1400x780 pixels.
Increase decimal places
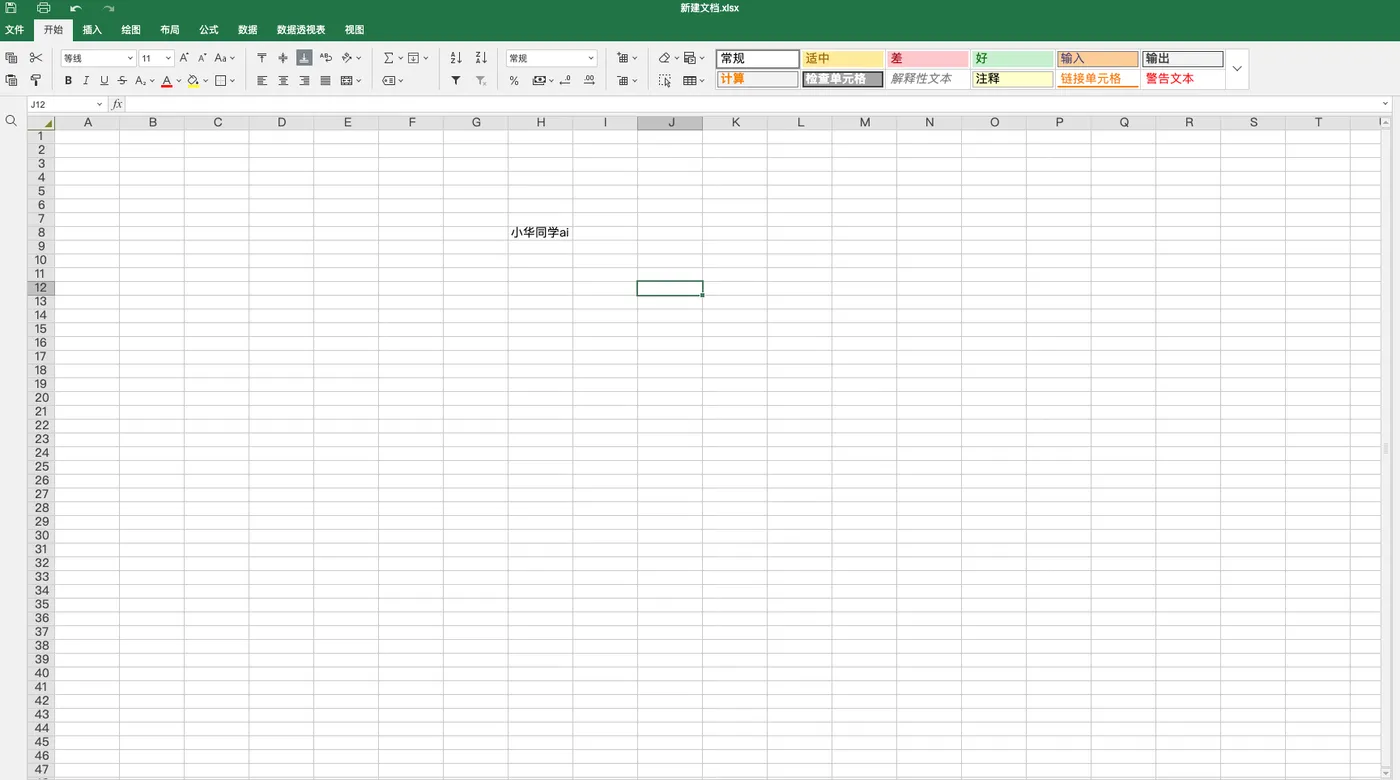[589, 81]
